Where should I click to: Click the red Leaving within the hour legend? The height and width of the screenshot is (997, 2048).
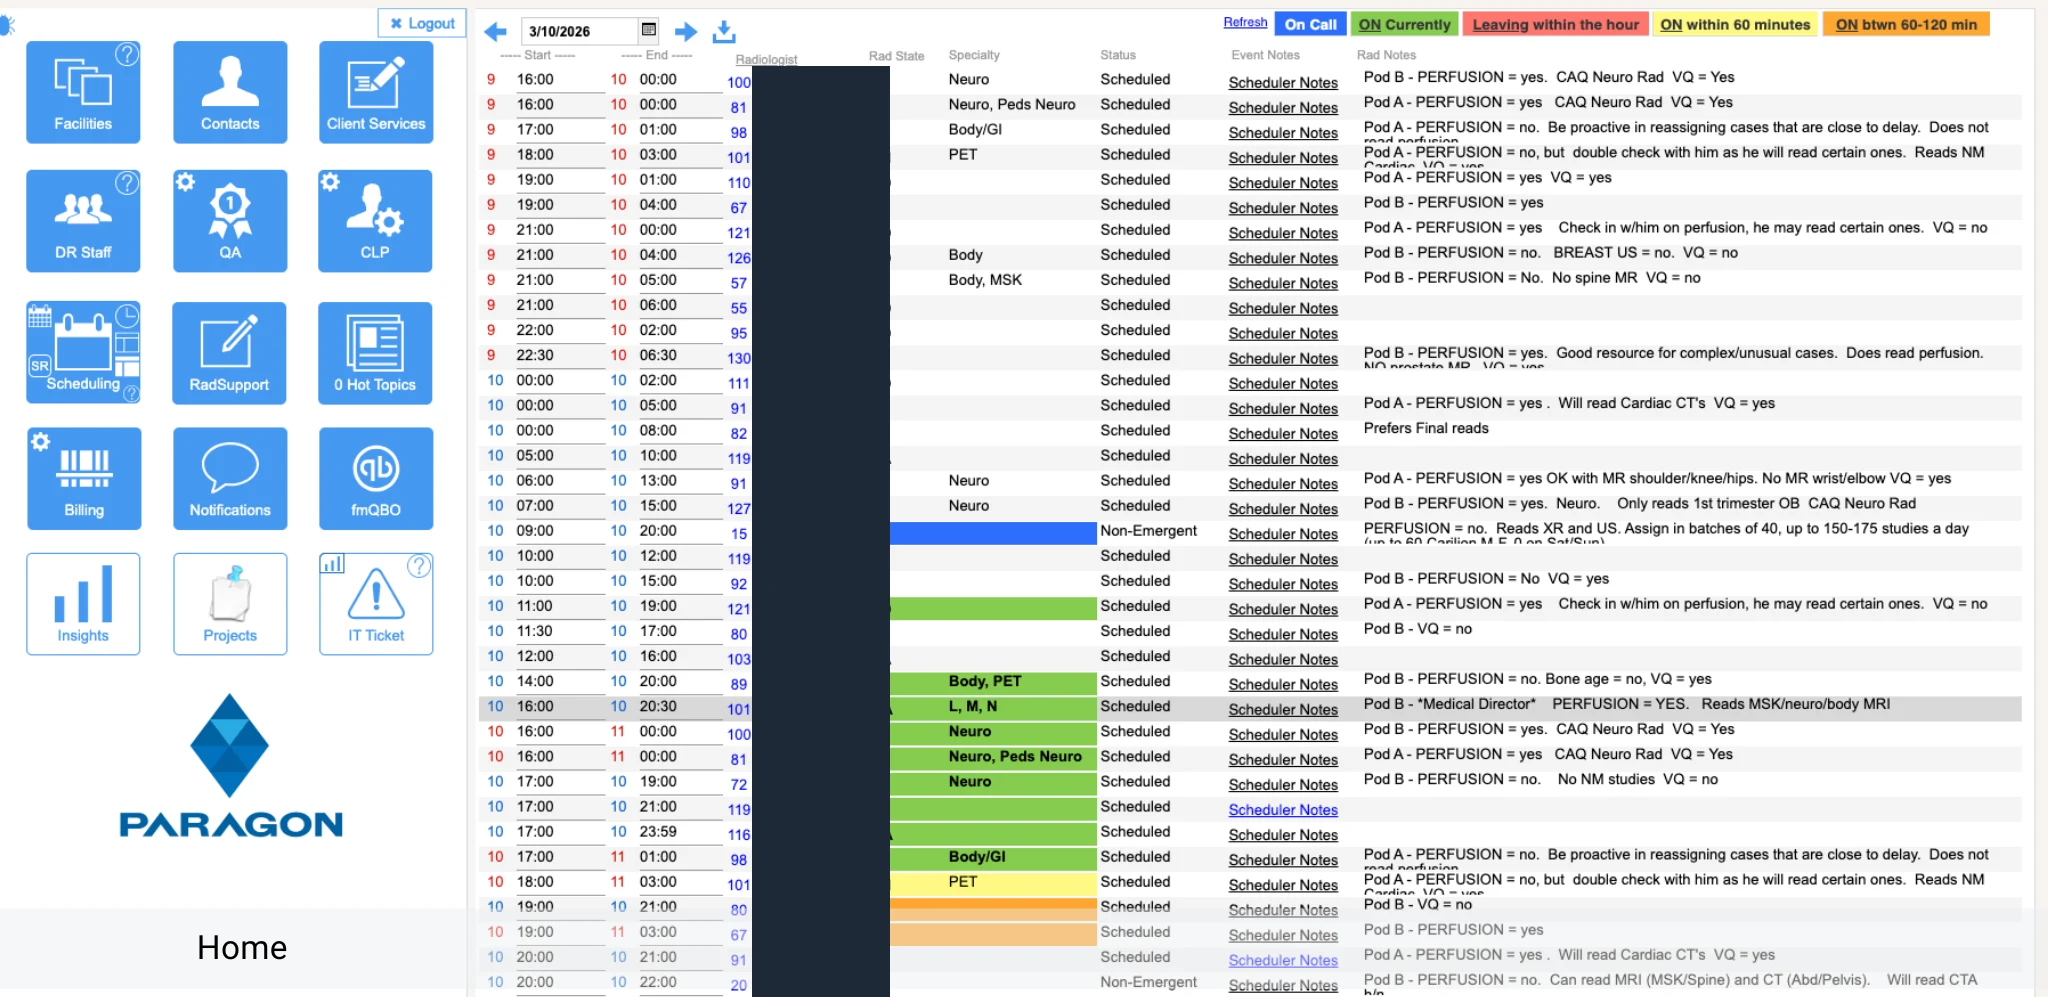coord(1555,24)
